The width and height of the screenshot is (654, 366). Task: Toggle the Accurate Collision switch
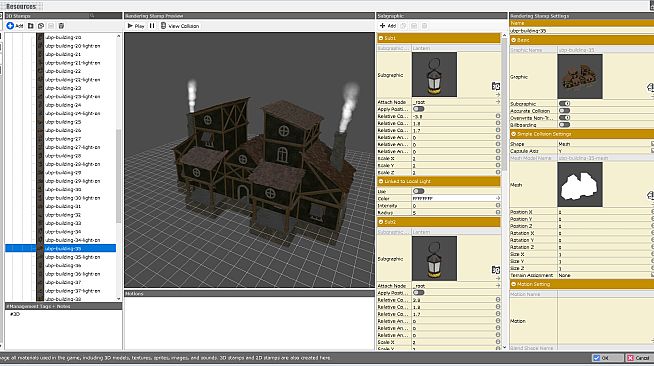pos(564,111)
